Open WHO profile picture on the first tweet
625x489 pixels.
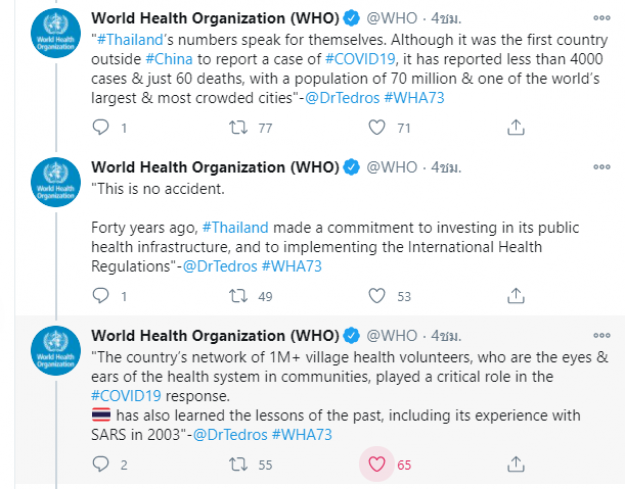coord(56,33)
